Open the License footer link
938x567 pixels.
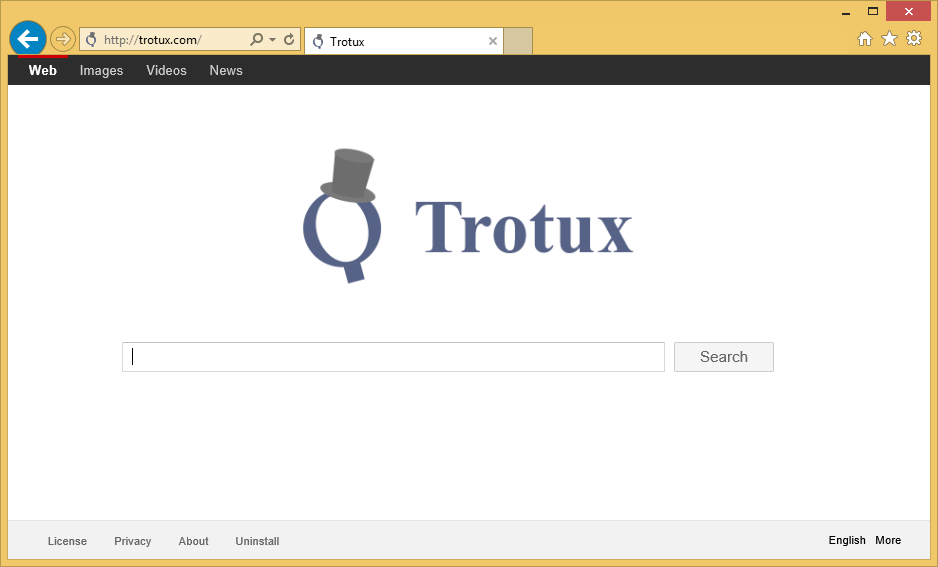(67, 541)
